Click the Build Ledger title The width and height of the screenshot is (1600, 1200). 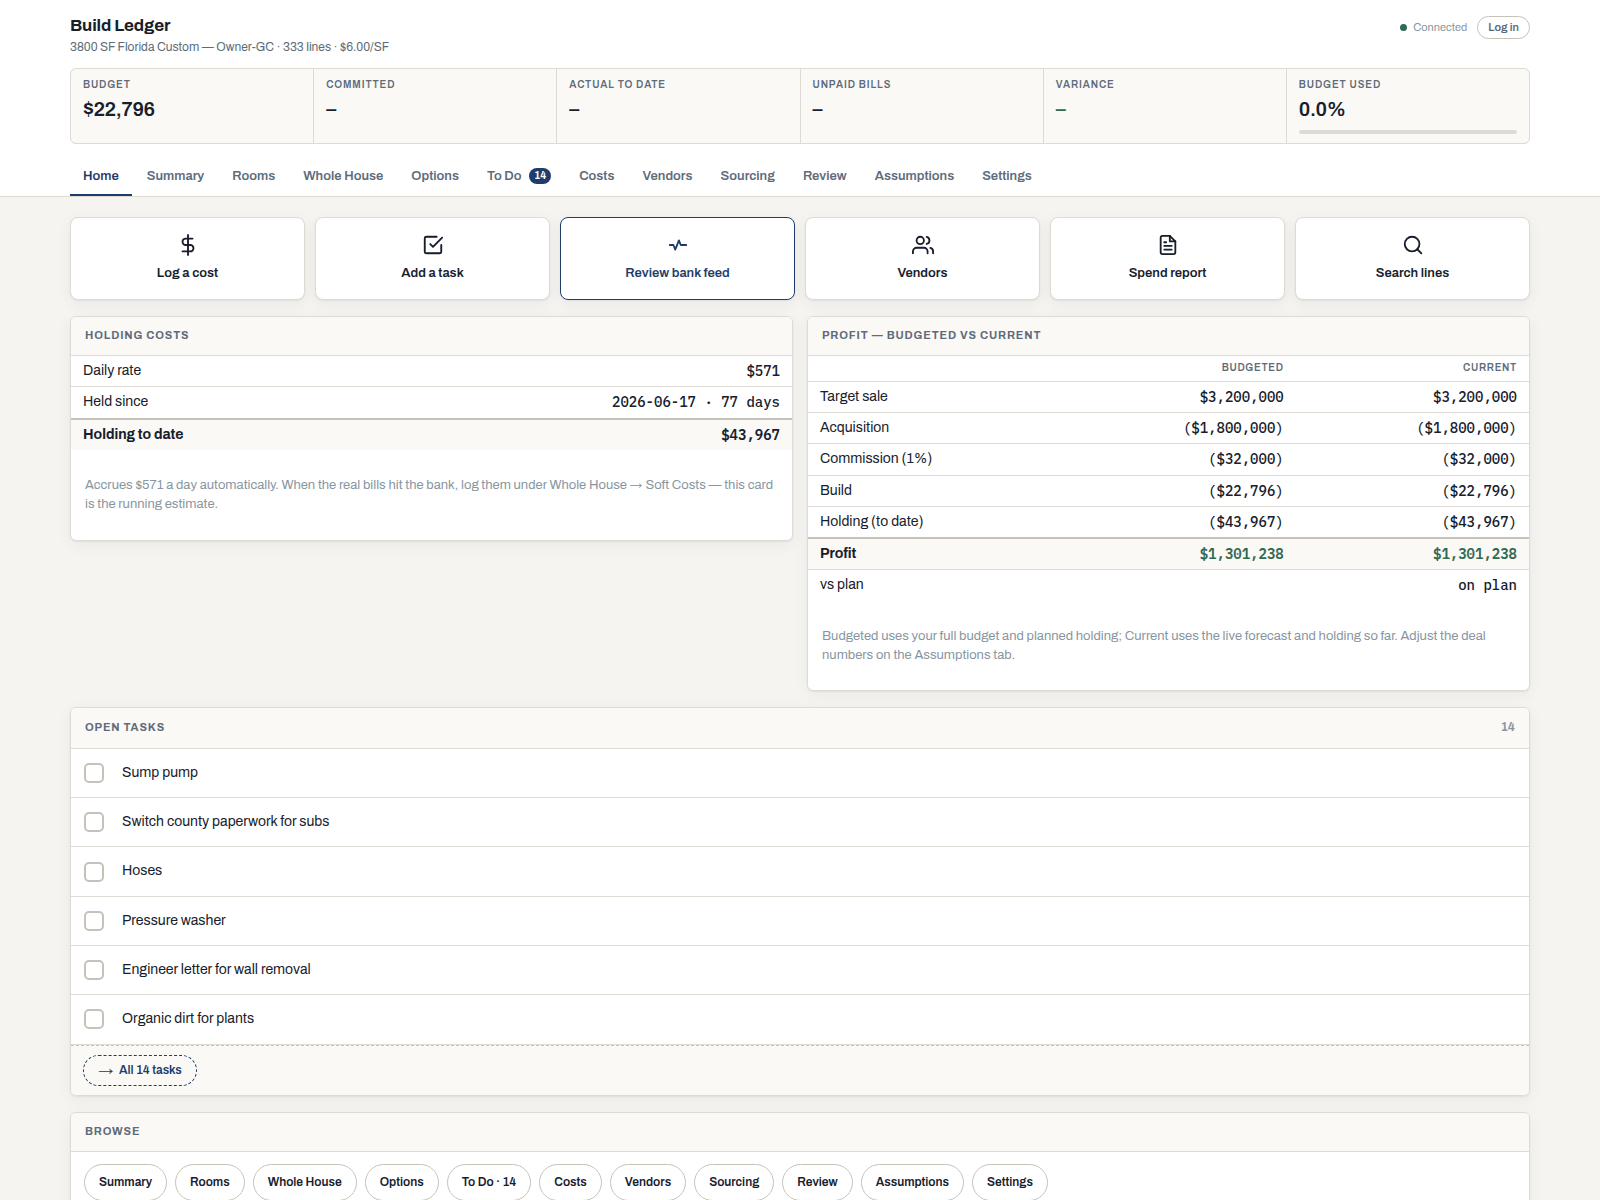pos(120,25)
